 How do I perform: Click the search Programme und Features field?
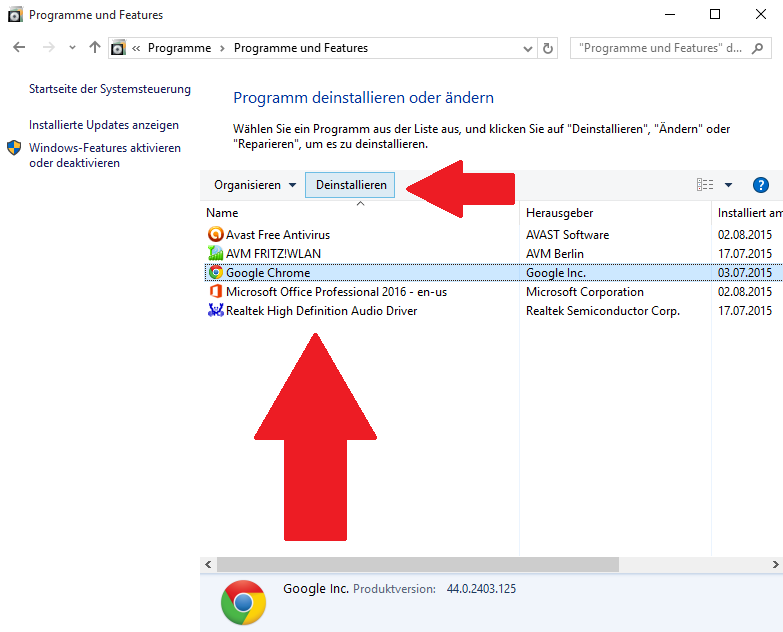tap(668, 48)
